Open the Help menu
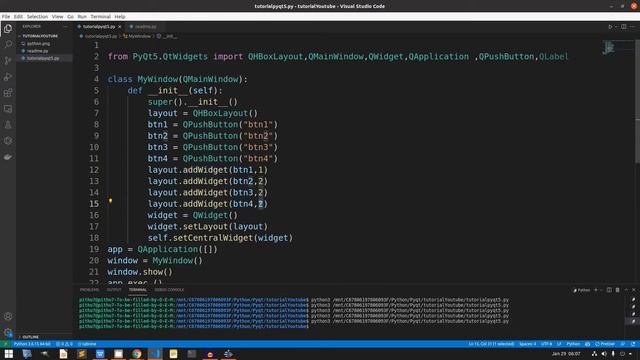 click(120, 17)
